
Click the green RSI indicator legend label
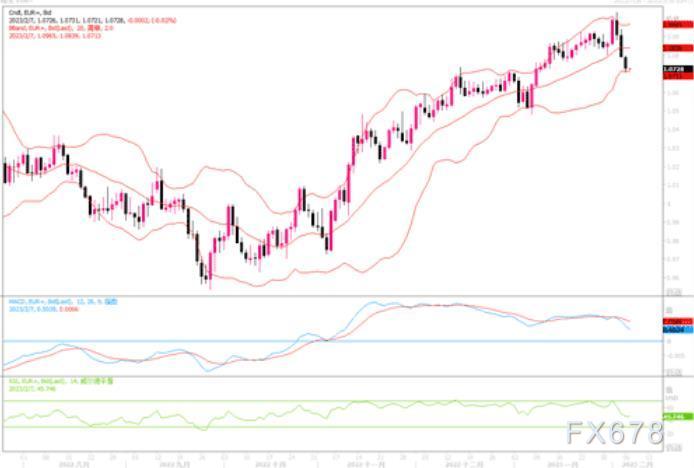click(x=61, y=381)
